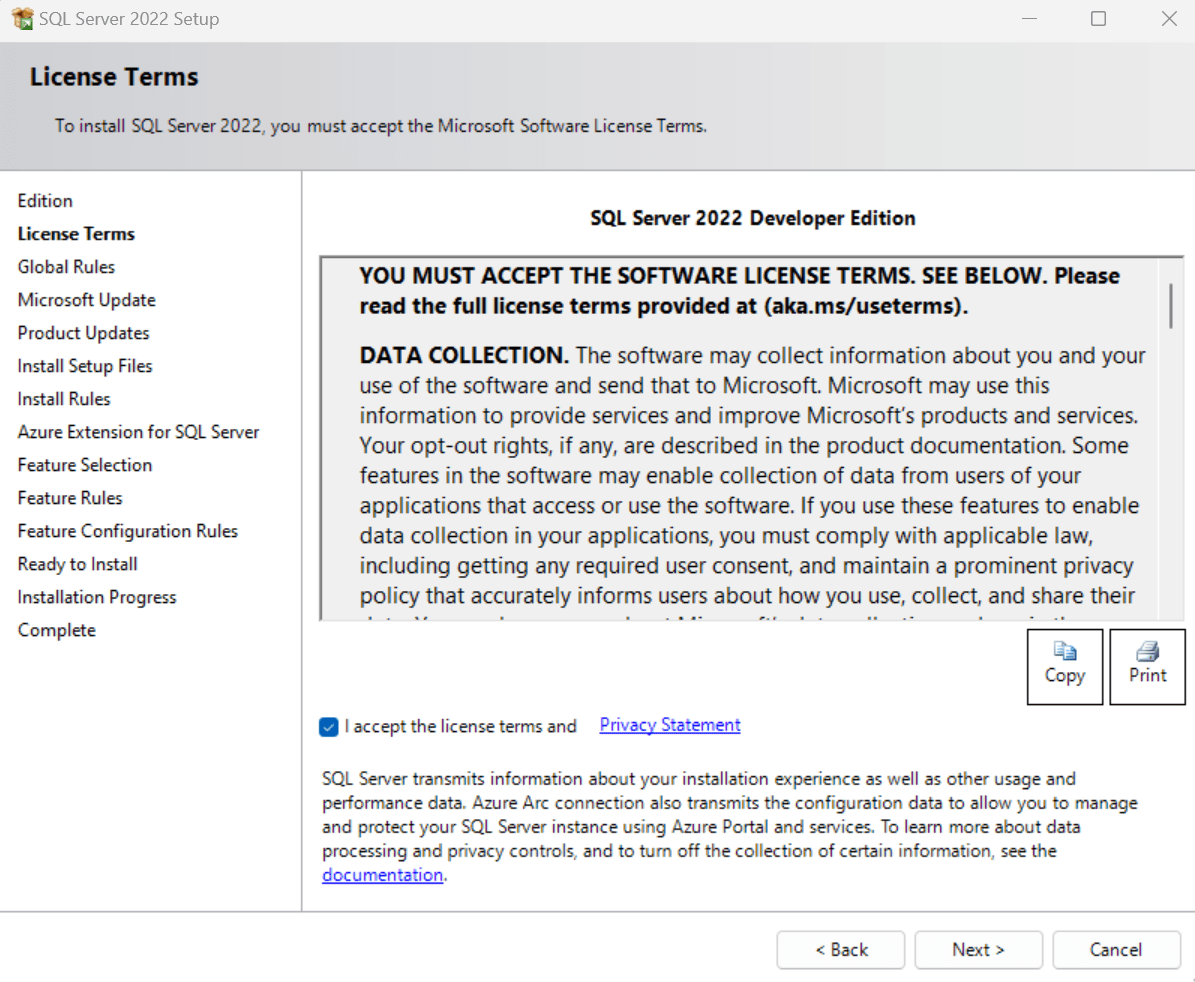The width and height of the screenshot is (1195, 982).
Task: Click the Print license terms button
Action: pyautogui.click(x=1147, y=667)
